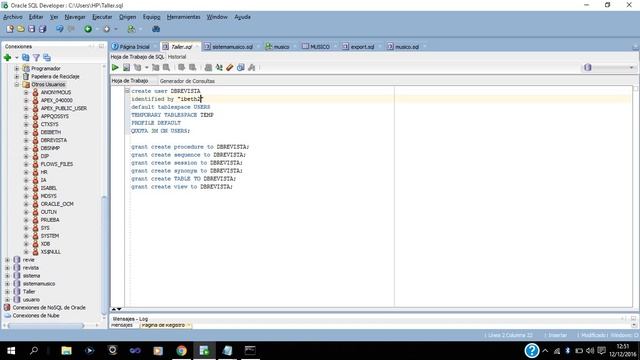
Task: Open the Editar menu
Action: [36, 17]
